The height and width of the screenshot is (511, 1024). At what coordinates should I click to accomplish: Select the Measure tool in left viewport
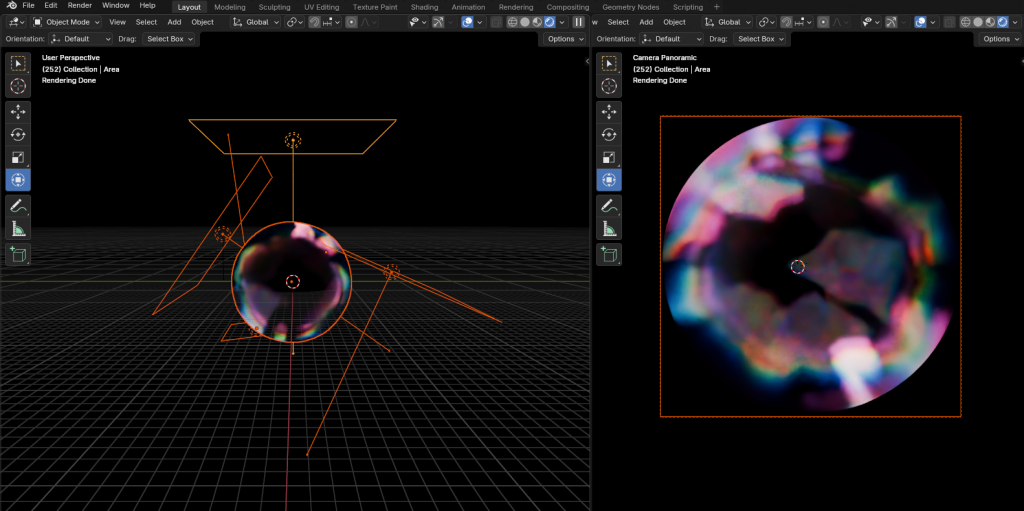pos(19,229)
